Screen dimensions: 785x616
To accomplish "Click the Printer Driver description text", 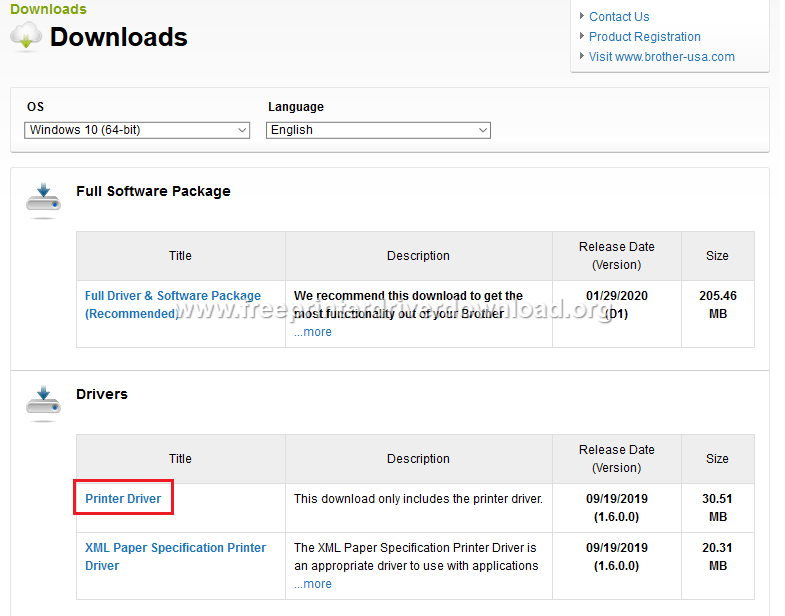I will (x=418, y=498).
